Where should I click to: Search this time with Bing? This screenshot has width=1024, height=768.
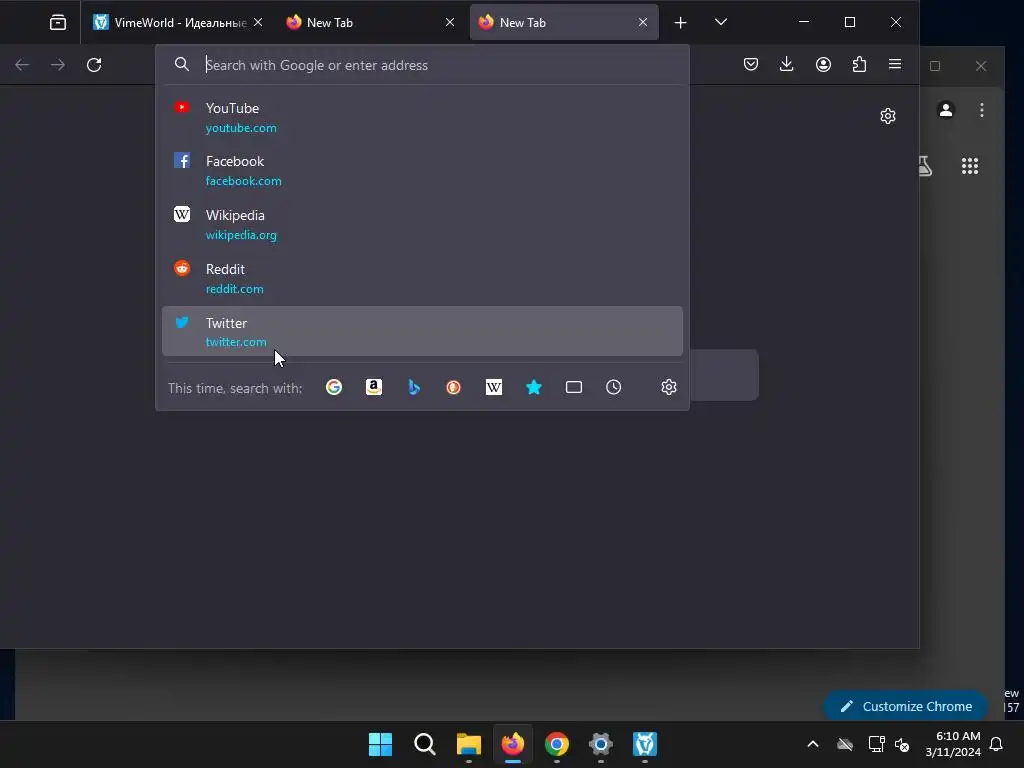coord(414,387)
